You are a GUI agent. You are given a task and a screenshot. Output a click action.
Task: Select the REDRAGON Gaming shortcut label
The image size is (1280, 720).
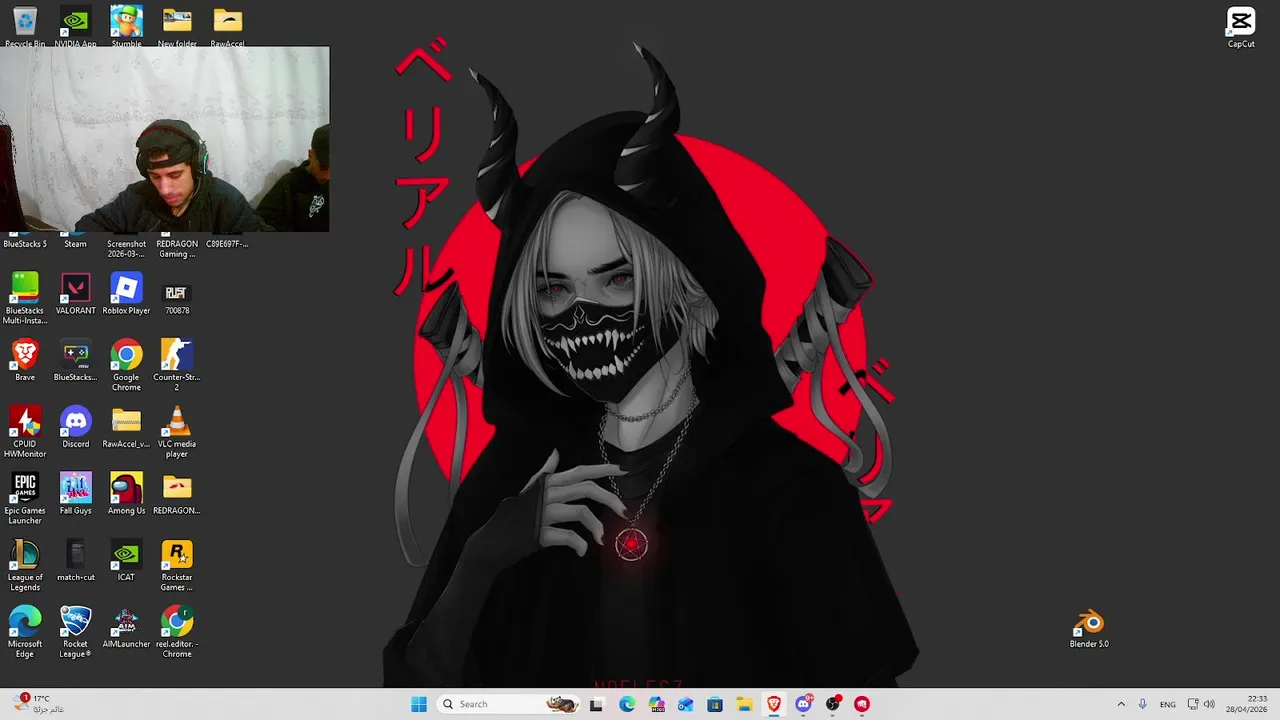pyautogui.click(x=177, y=248)
